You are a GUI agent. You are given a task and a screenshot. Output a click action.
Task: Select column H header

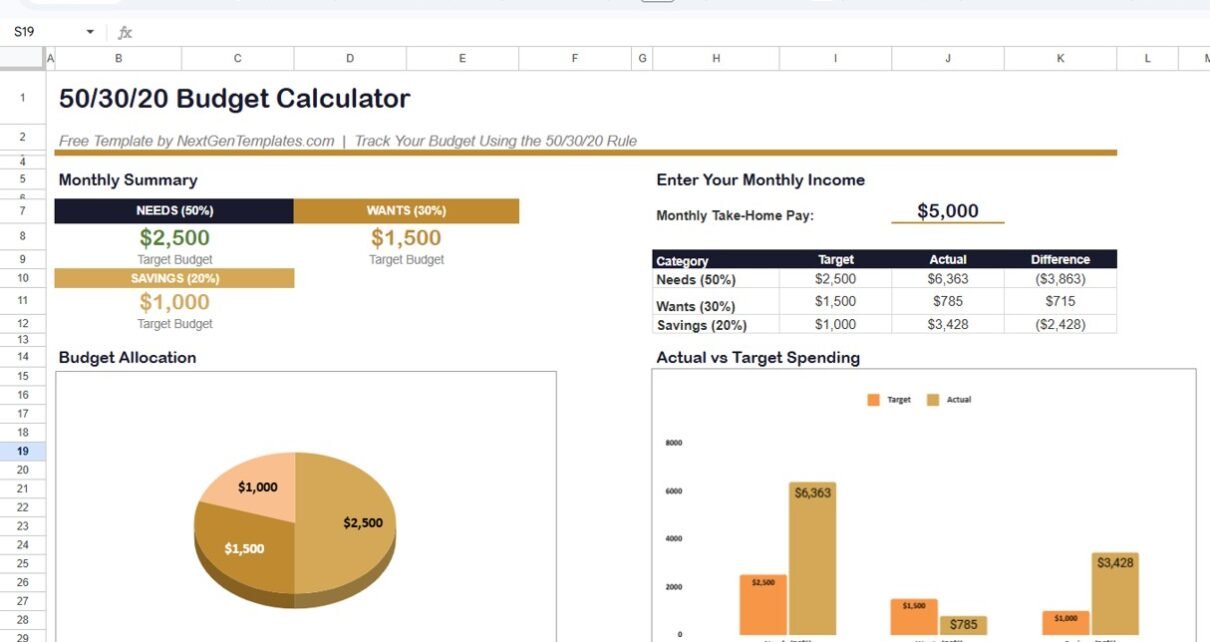click(715, 59)
